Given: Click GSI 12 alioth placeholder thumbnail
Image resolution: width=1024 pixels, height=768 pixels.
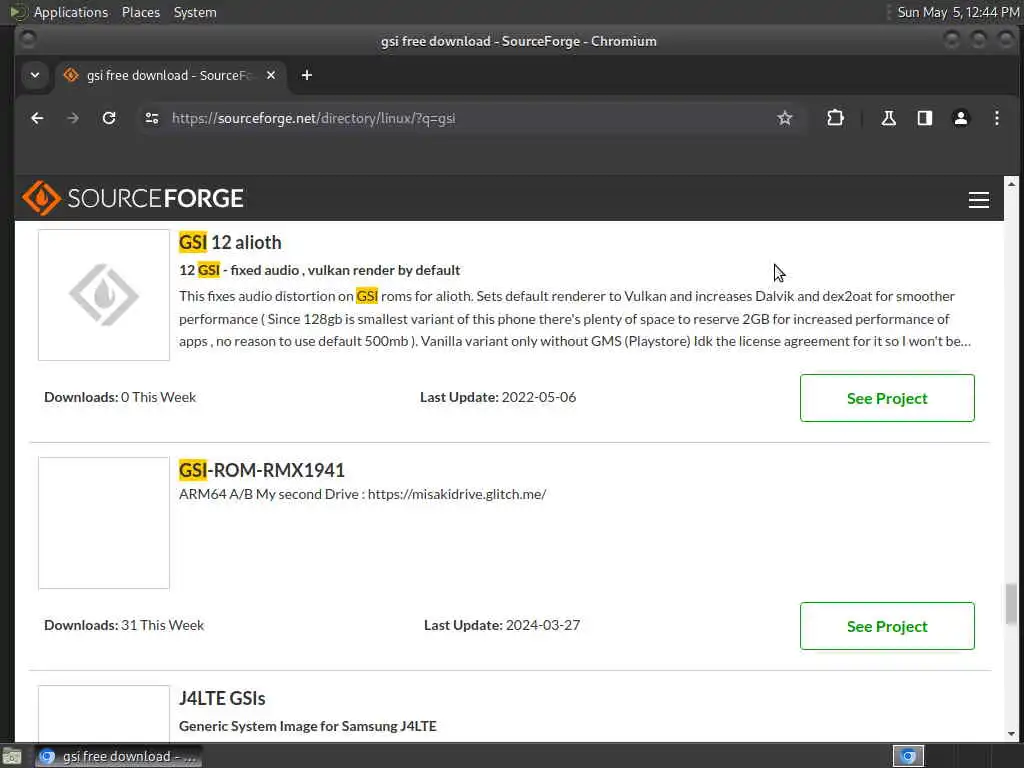Looking at the screenshot, I should [x=104, y=295].
